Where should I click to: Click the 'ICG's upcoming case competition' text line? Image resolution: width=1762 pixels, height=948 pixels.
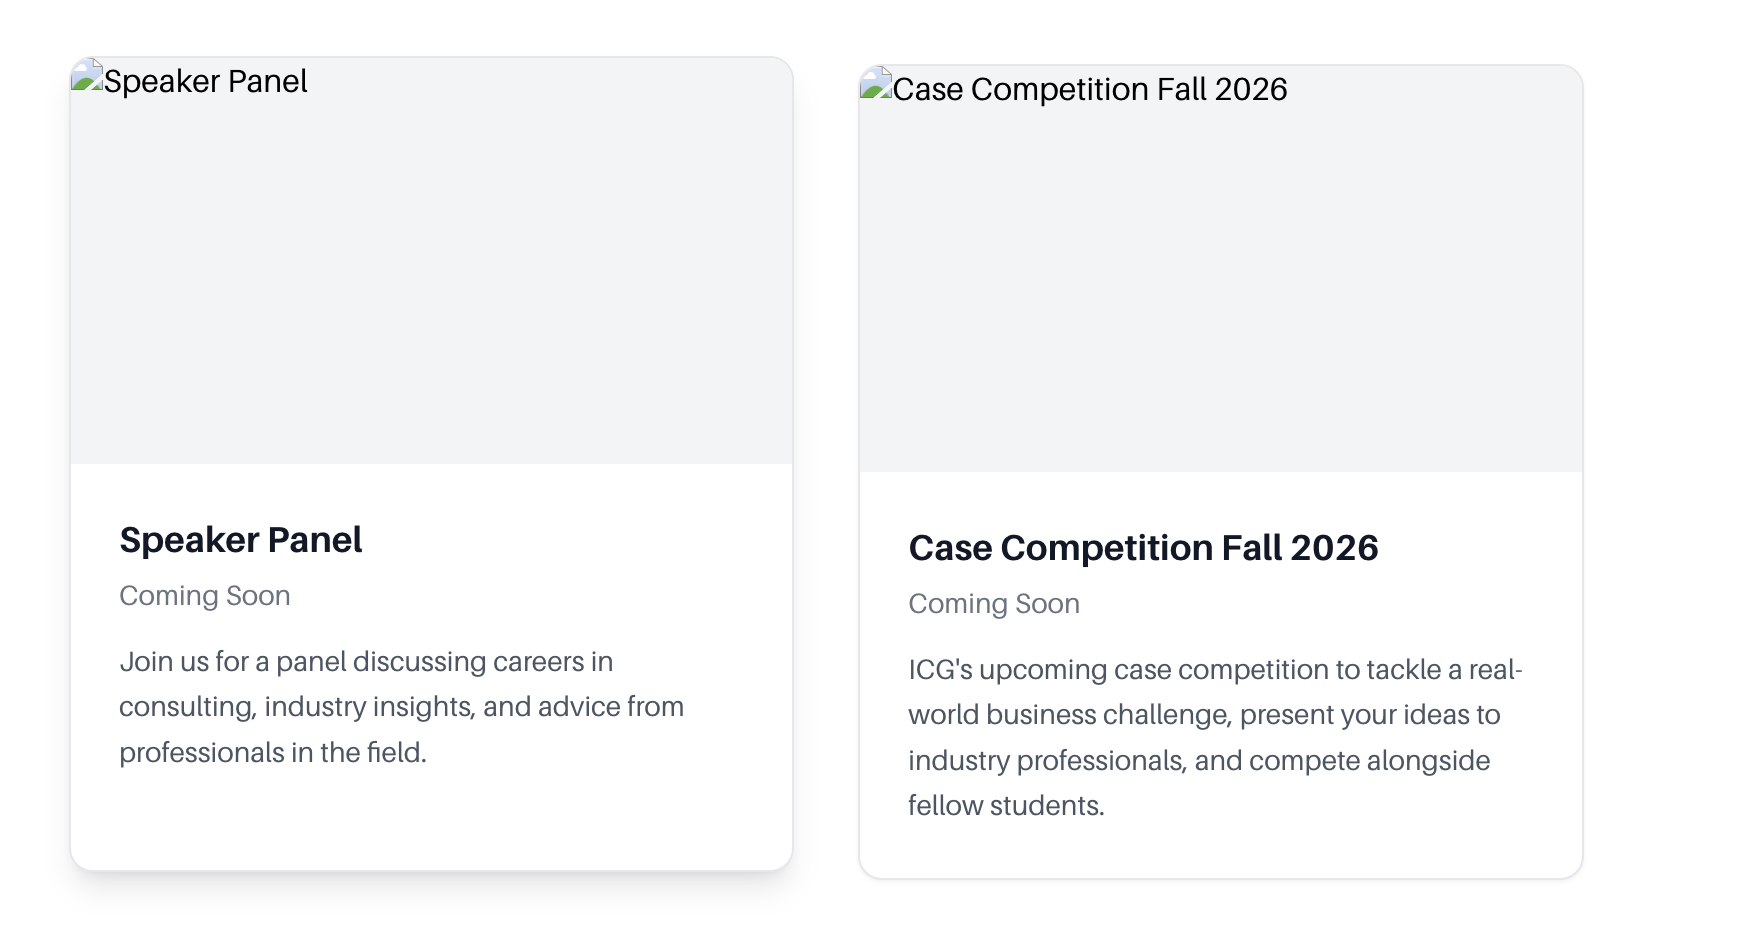tap(1215, 670)
